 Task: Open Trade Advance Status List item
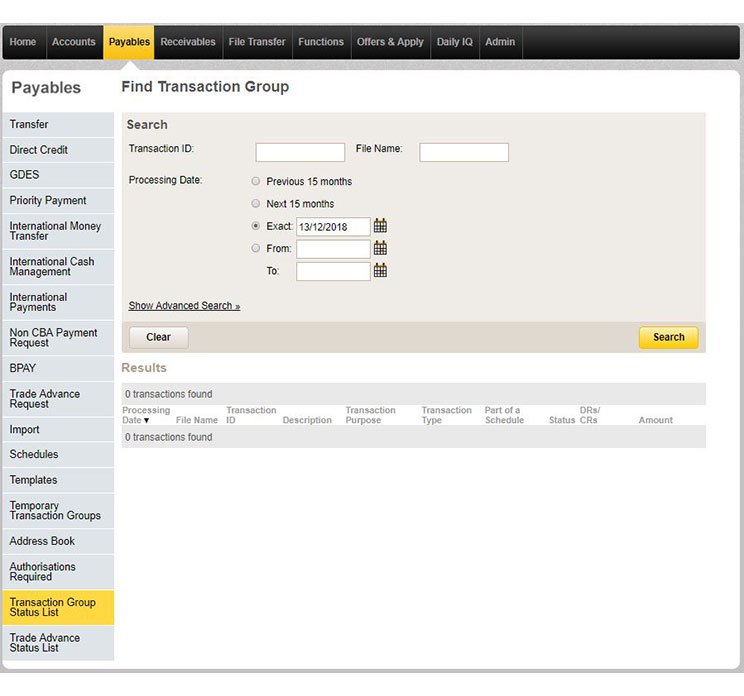(58, 643)
